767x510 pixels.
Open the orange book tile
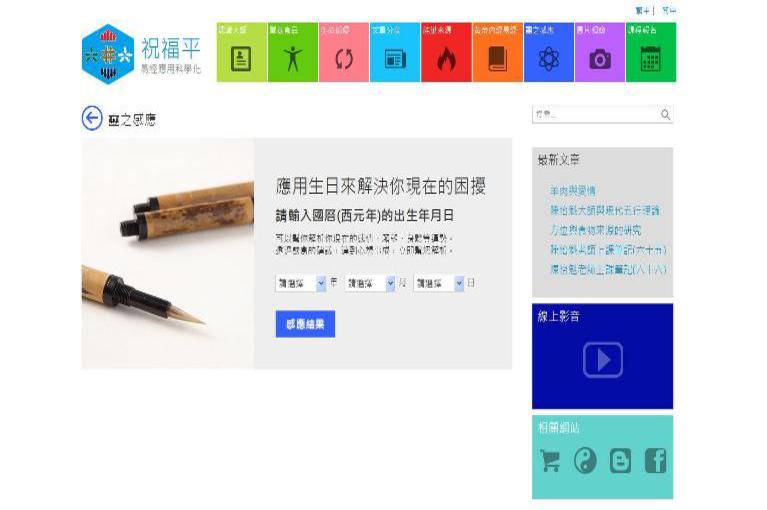click(x=497, y=52)
